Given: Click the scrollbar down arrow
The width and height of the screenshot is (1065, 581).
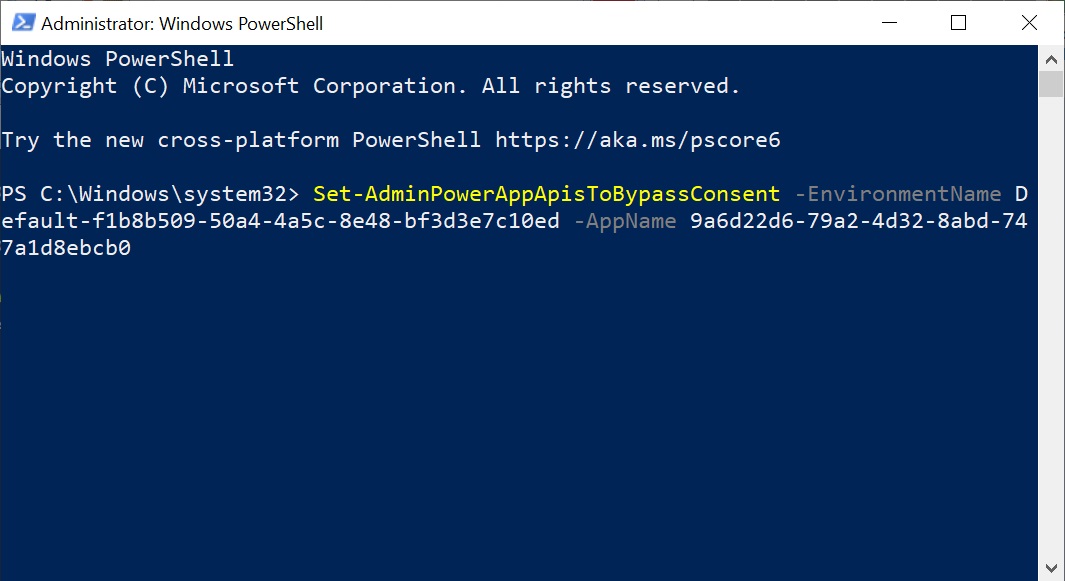Looking at the screenshot, I should click(x=1052, y=566).
